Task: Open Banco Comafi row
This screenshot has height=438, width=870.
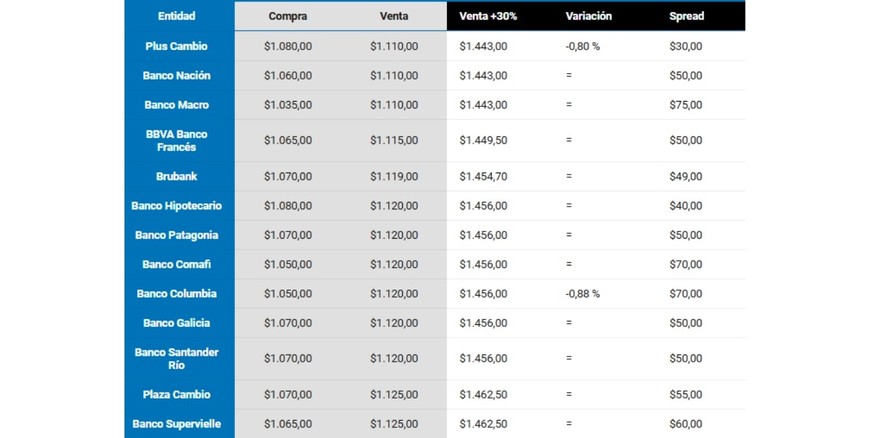Action: [x=177, y=264]
